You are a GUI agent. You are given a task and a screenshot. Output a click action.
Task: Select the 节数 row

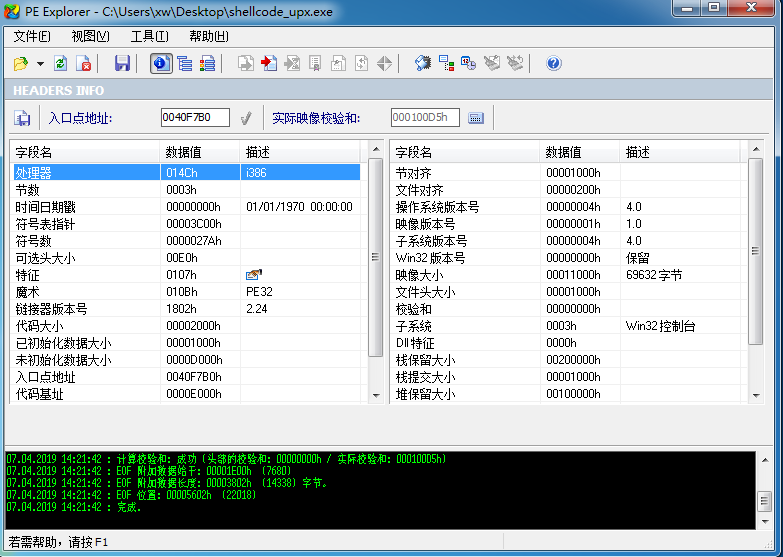185,190
